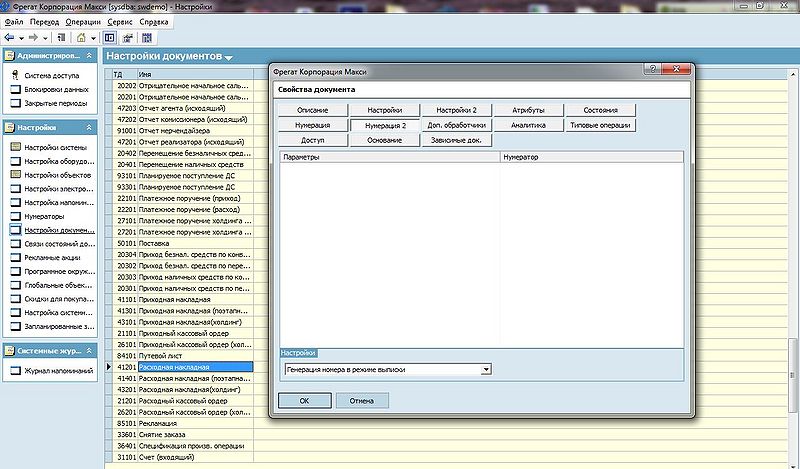This screenshot has height=469, width=800.
Task: Open the Генерация номера в режиме выписки dropdown
Action: (486, 369)
